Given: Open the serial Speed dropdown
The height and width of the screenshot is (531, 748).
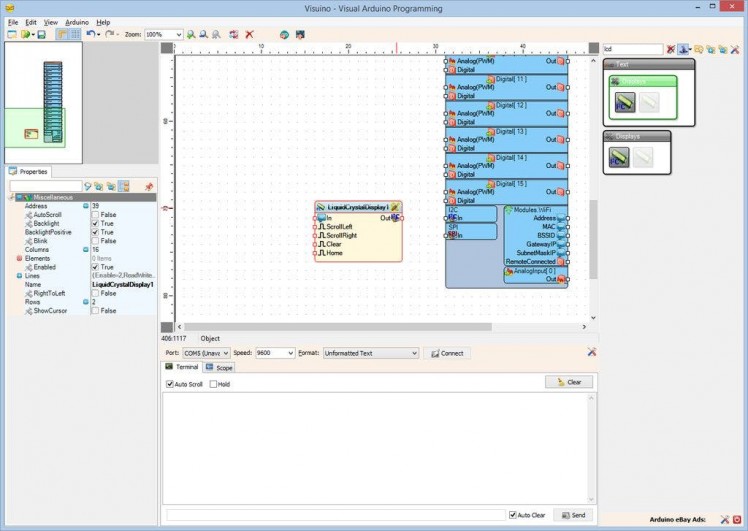Looking at the screenshot, I should [290, 353].
